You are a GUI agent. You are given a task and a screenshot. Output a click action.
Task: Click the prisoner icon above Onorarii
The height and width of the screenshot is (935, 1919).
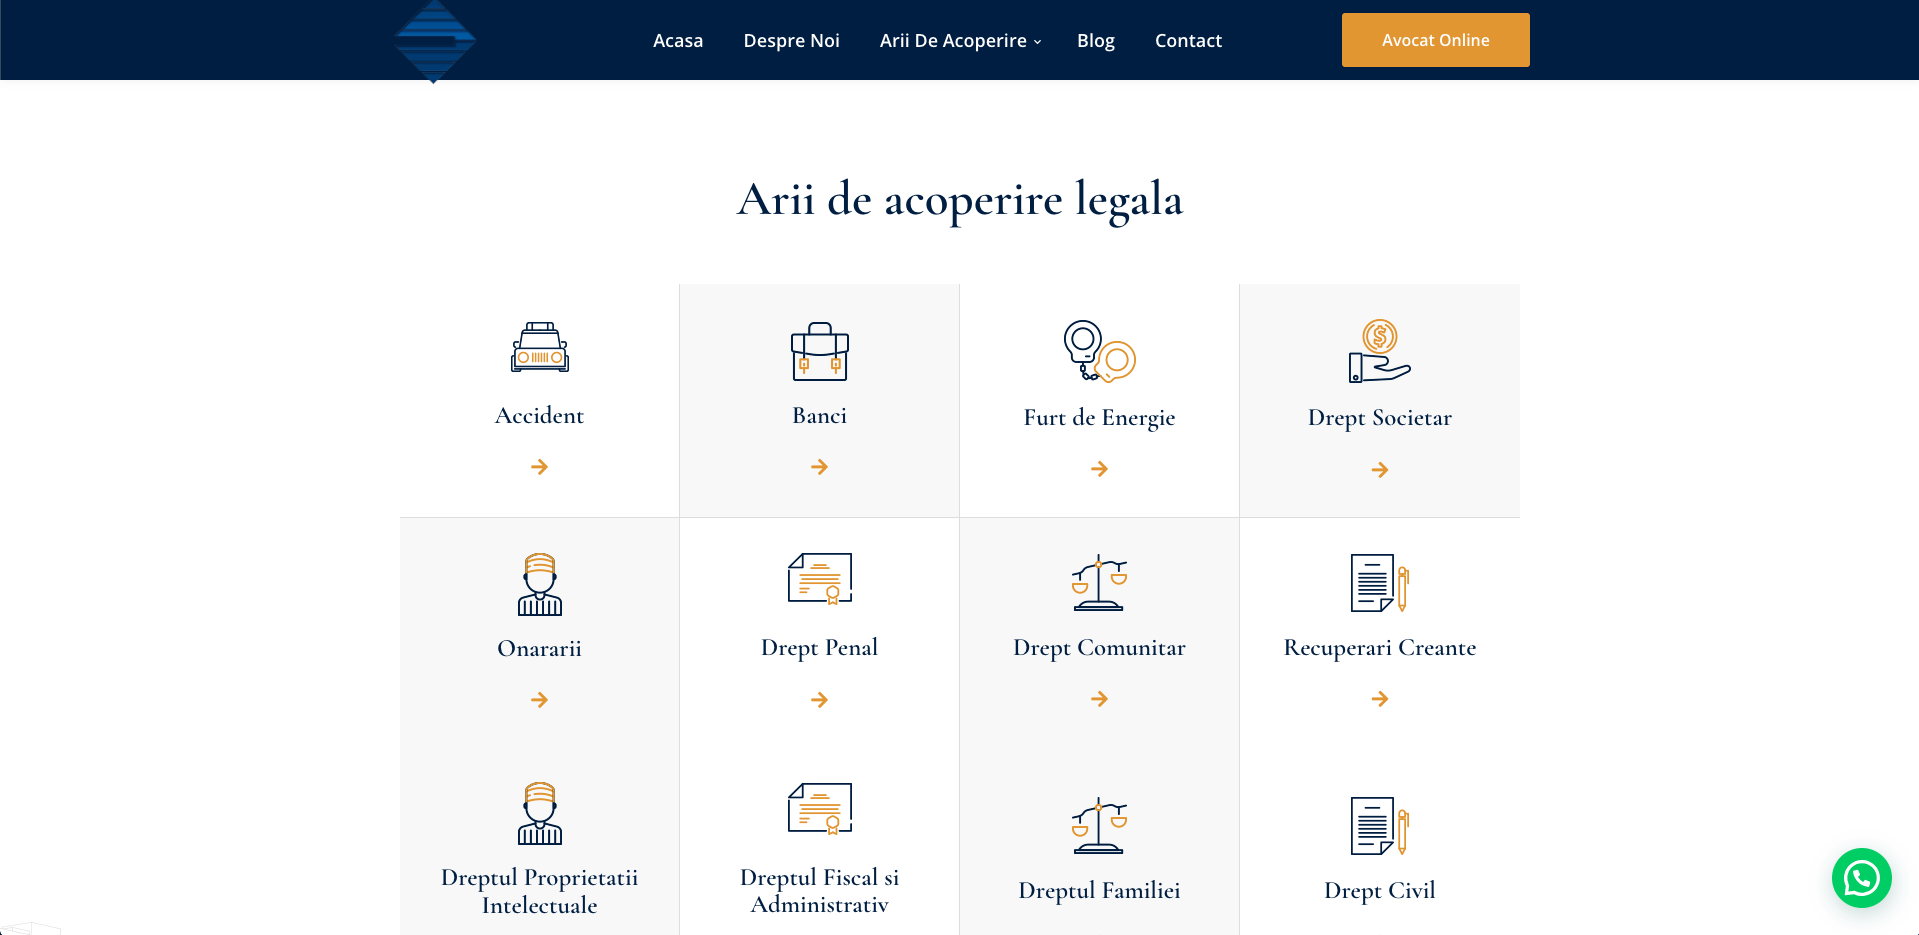tap(540, 585)
